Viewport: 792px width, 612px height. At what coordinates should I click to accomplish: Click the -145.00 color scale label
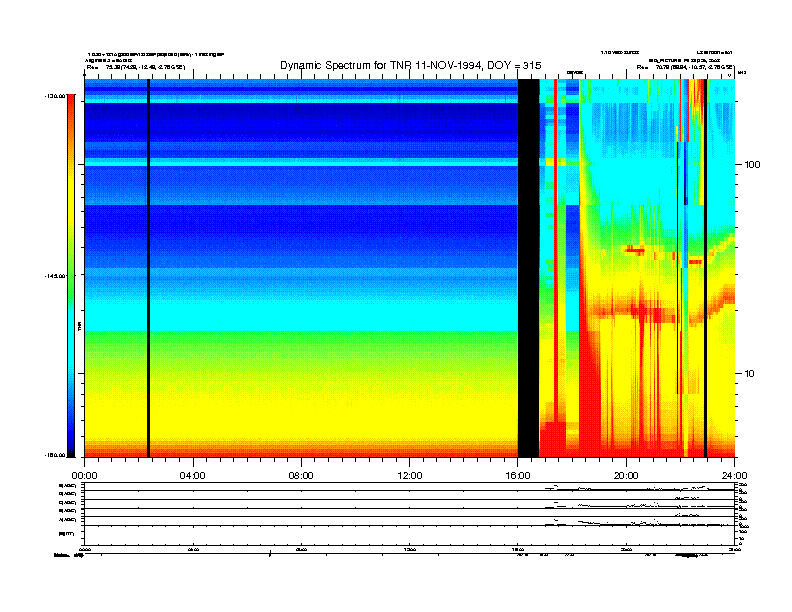[56, 276]
